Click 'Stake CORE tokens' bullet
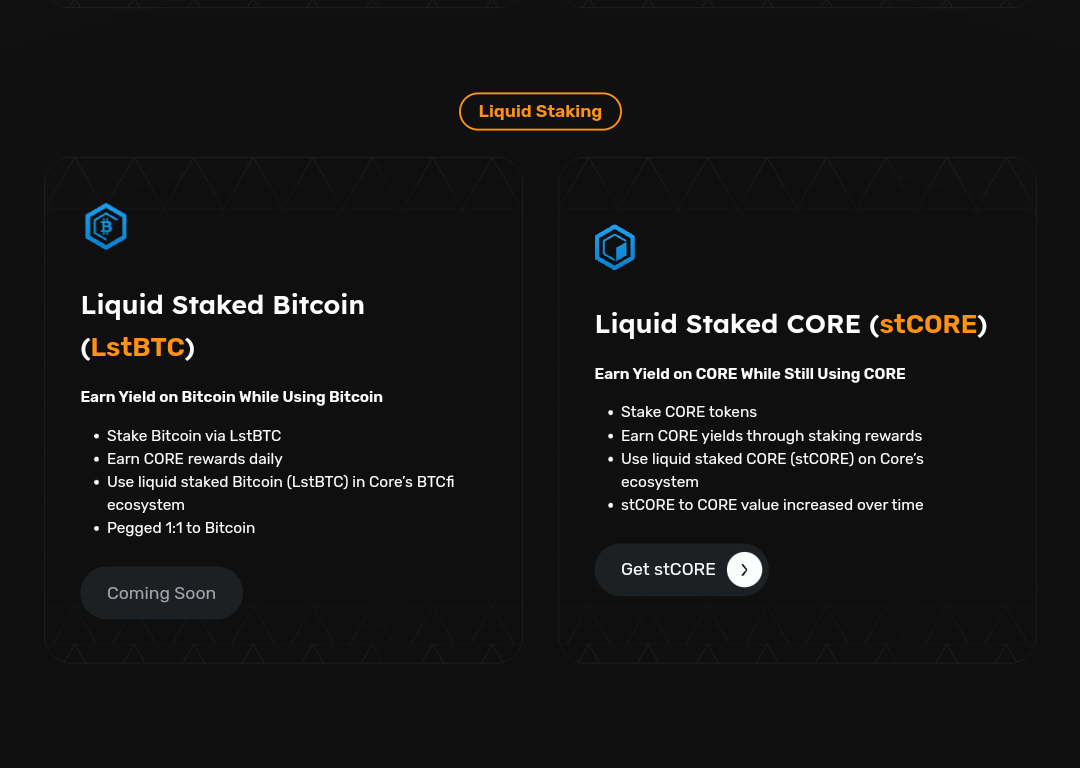The height and width of the screenshot is (768, 1080). click(689, 412)
